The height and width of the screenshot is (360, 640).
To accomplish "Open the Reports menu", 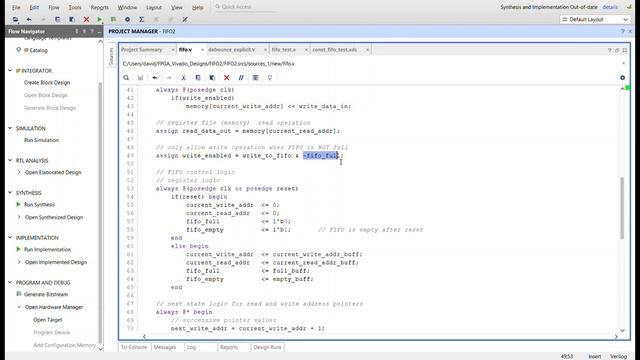I will pos(100,7).
